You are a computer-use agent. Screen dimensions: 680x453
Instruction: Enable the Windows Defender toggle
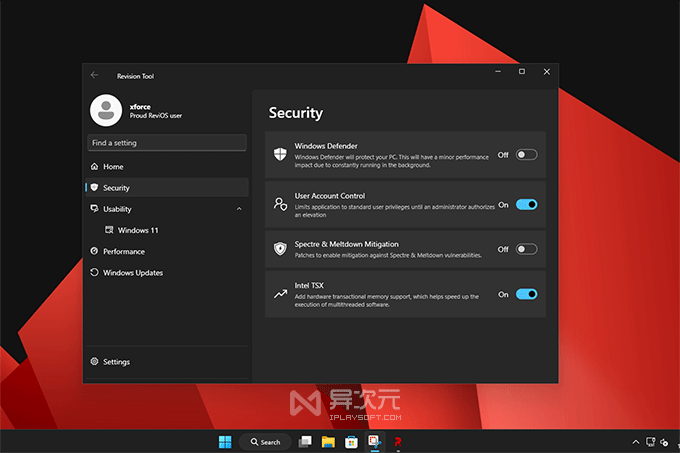tap(526, 155)
